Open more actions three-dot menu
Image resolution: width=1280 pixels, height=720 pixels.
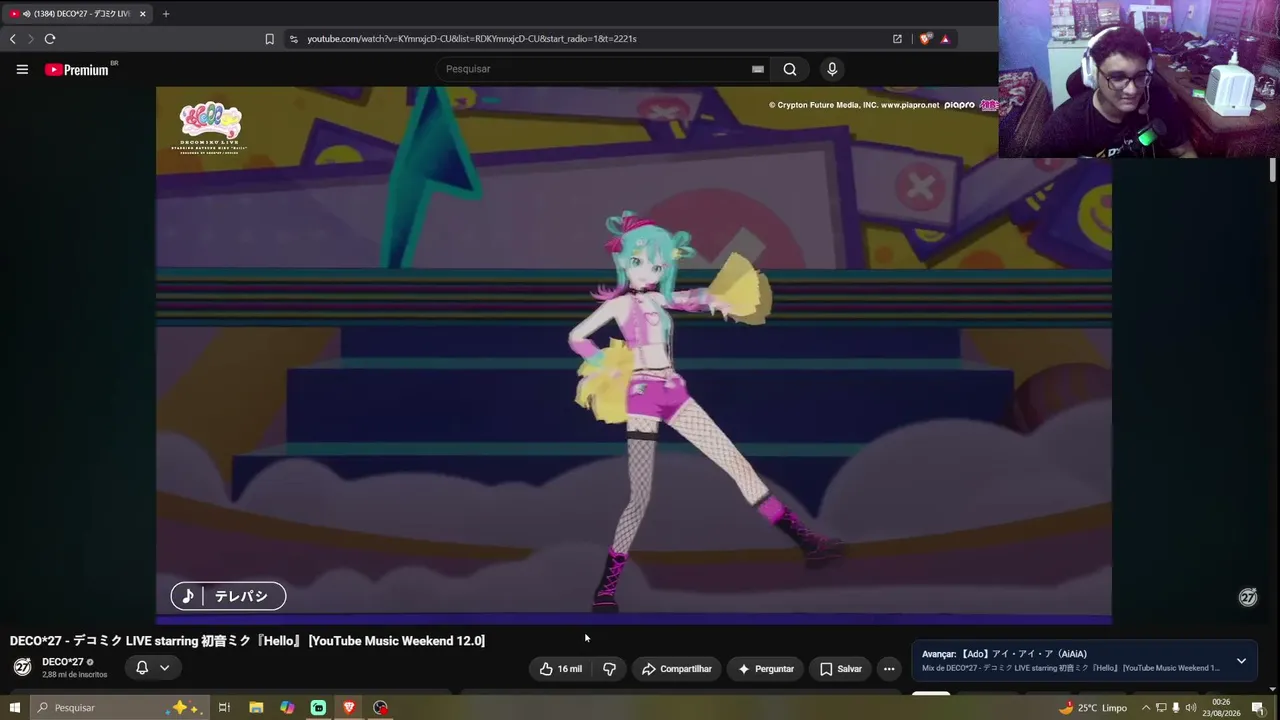point(889,669)
